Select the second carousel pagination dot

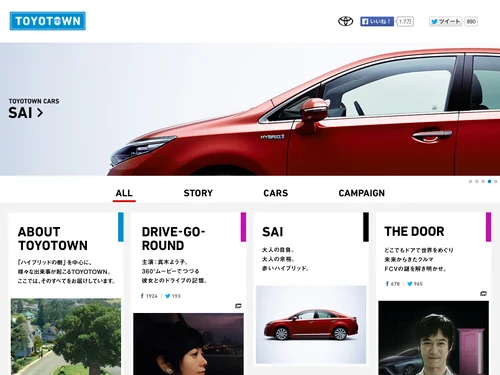[477, 181]
